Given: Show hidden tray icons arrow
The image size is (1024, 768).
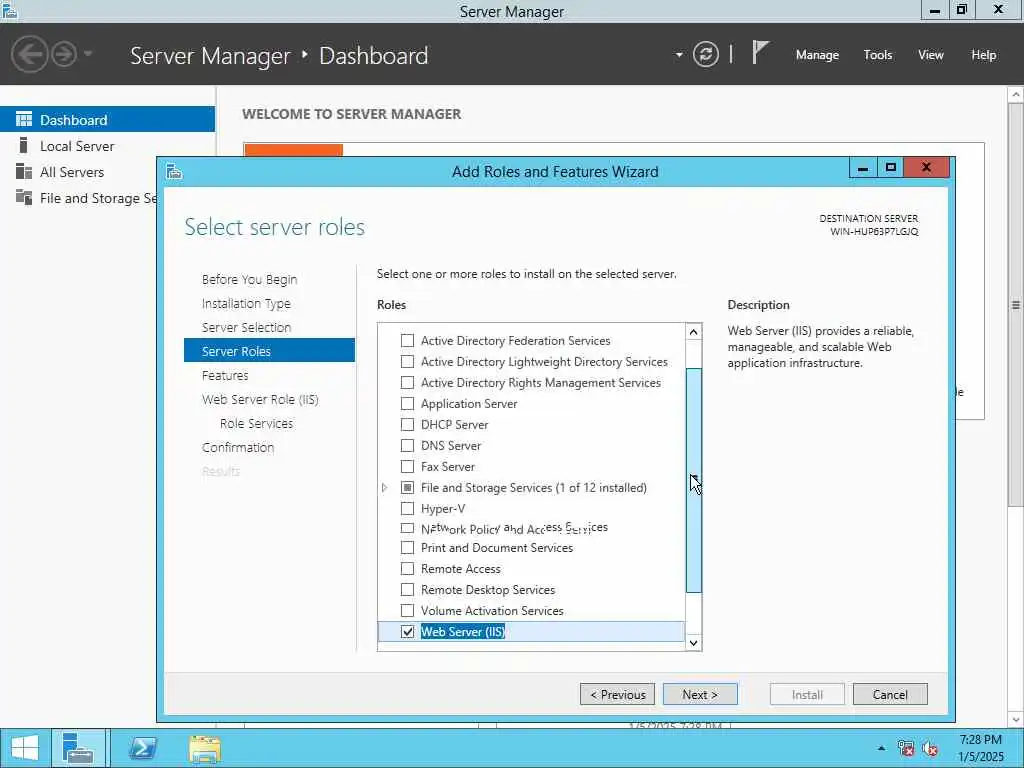Looking at the screenshot, I should (x=881, y=748).
